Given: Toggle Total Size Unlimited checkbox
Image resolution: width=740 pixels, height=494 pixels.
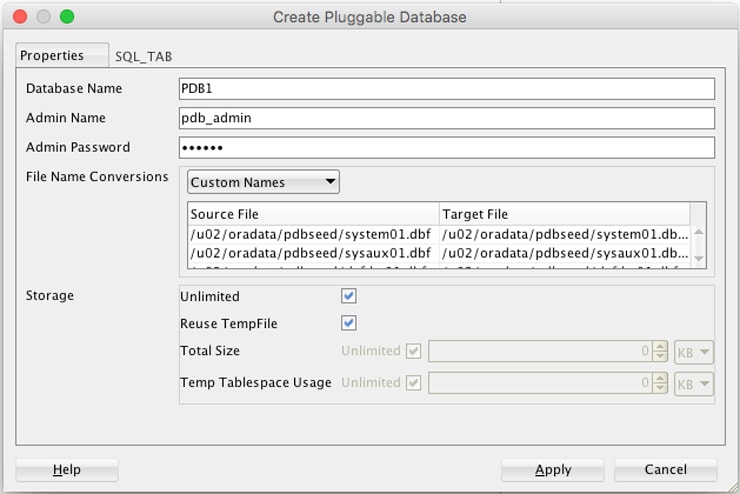Looking at the screenshot, I should [415, 352].
